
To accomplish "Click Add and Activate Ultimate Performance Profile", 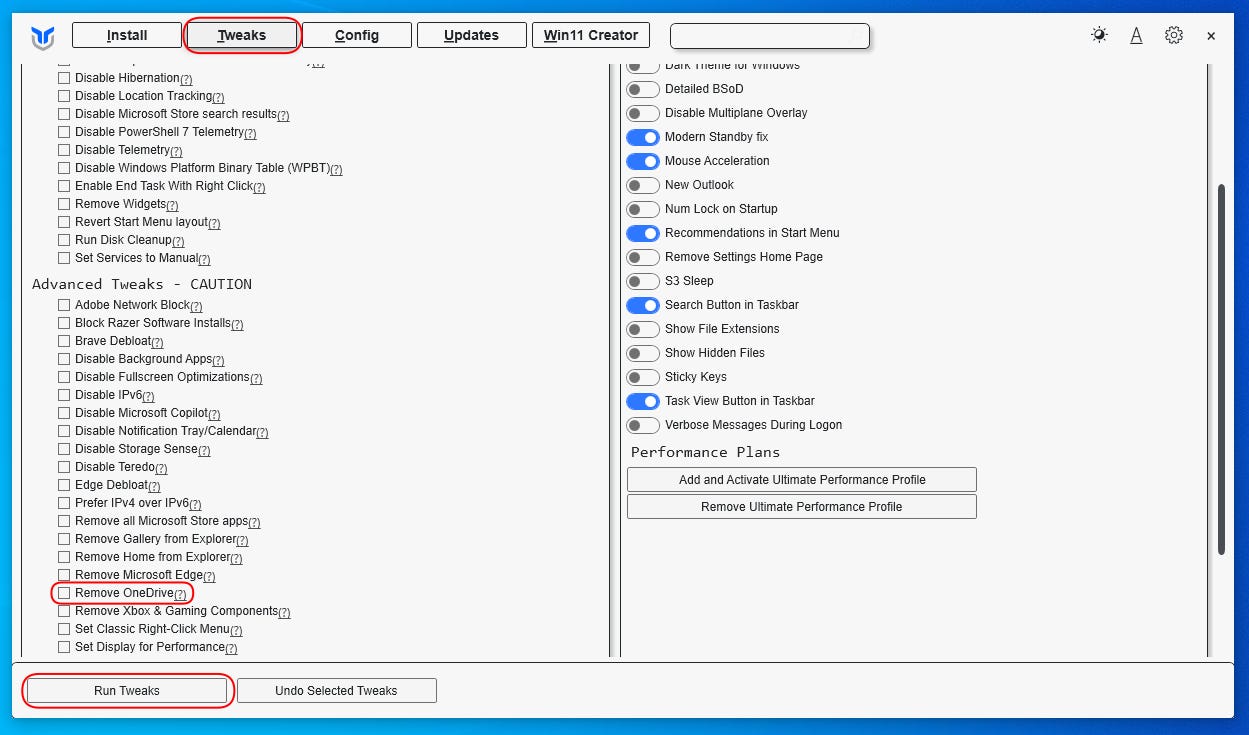I will 802,480.
